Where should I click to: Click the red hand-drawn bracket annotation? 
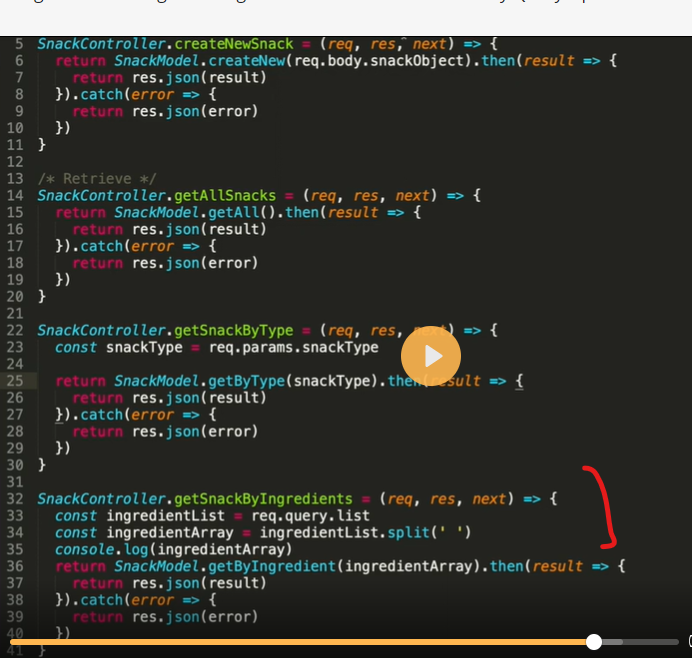click(605, 507)
